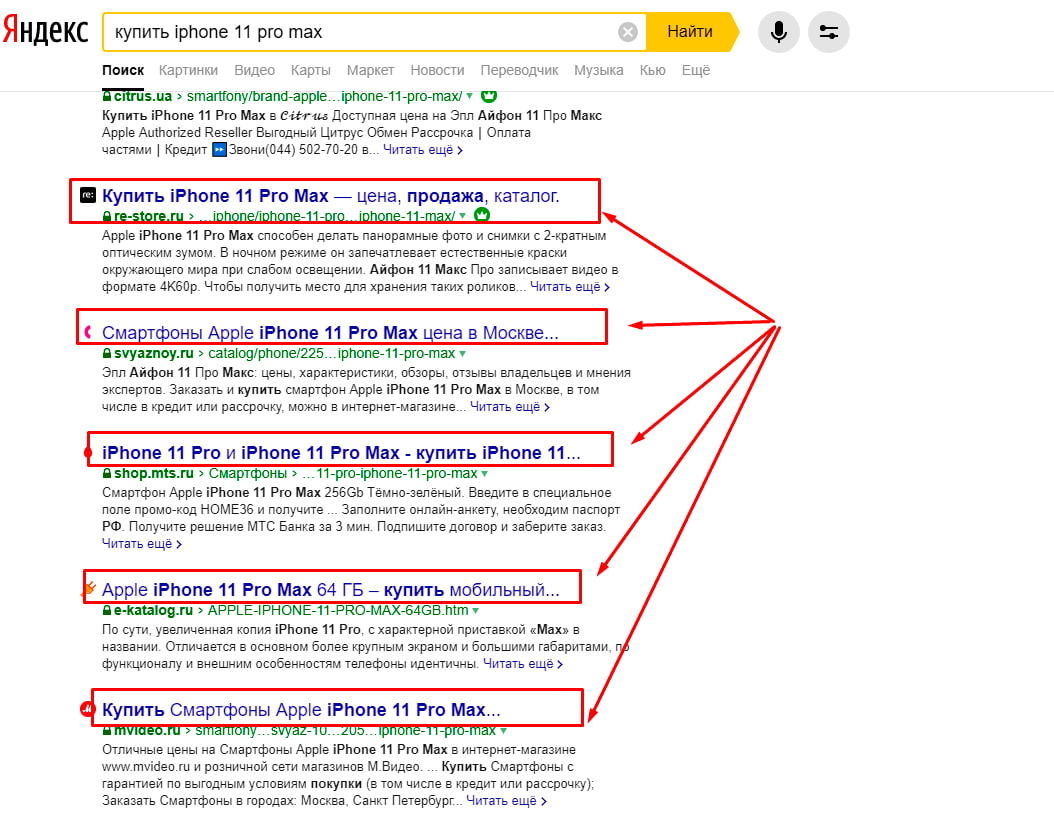Open the e-katalog.ru domain link
This screenshot has width=1054, height=836.
[153, 610]
